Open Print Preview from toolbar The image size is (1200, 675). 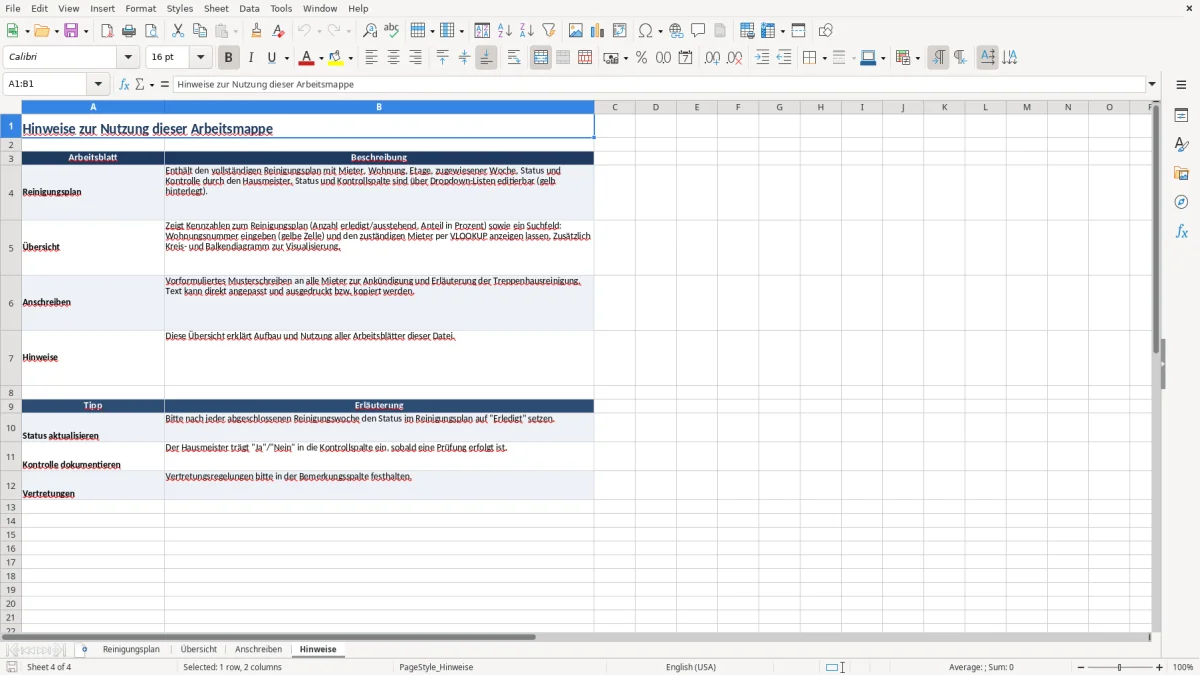[151, 31]
